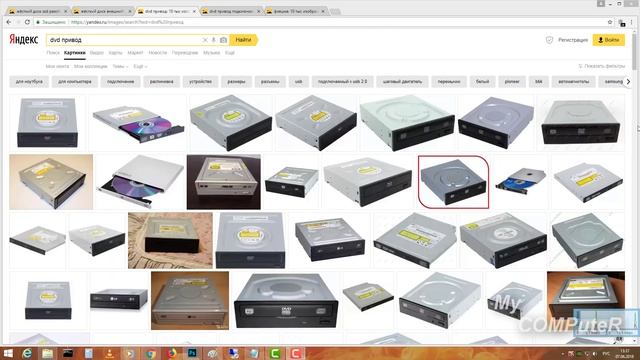This screenshot has width=640, height=360.
Task: Select the 'белый' suggestion chip
Action: pos(482,82)
